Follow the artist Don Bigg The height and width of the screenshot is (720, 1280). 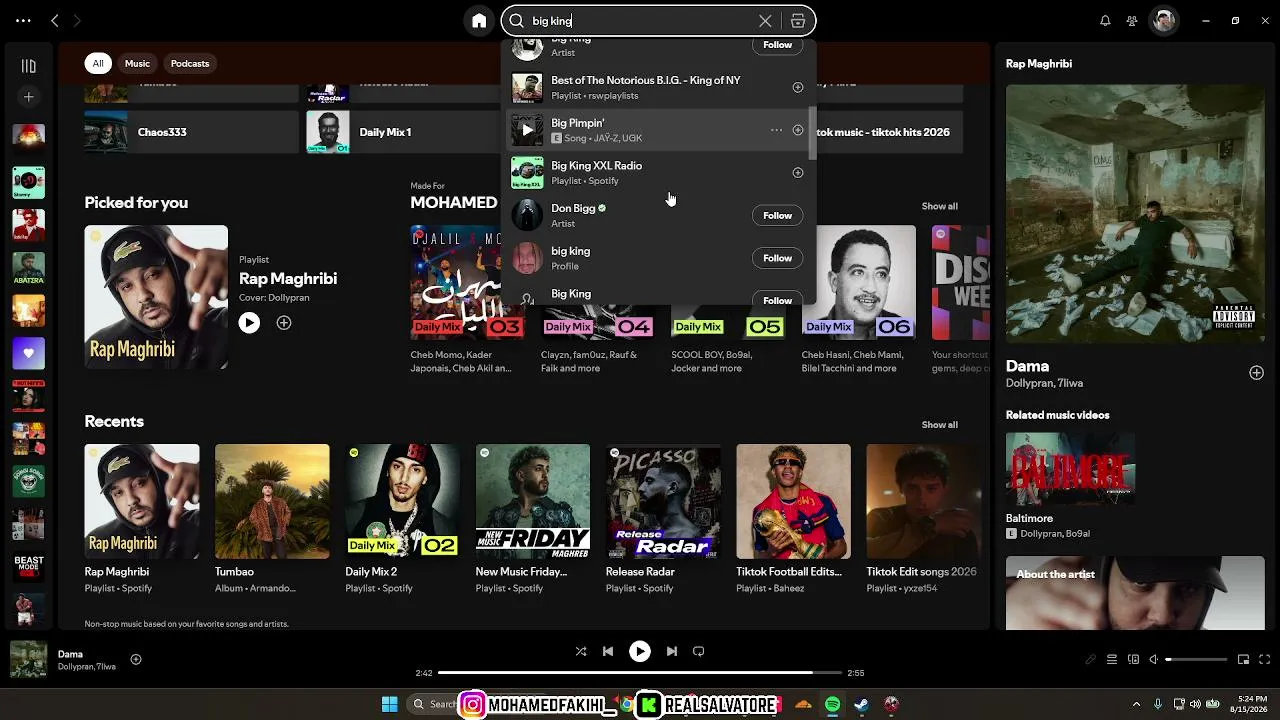coord(777,215)
